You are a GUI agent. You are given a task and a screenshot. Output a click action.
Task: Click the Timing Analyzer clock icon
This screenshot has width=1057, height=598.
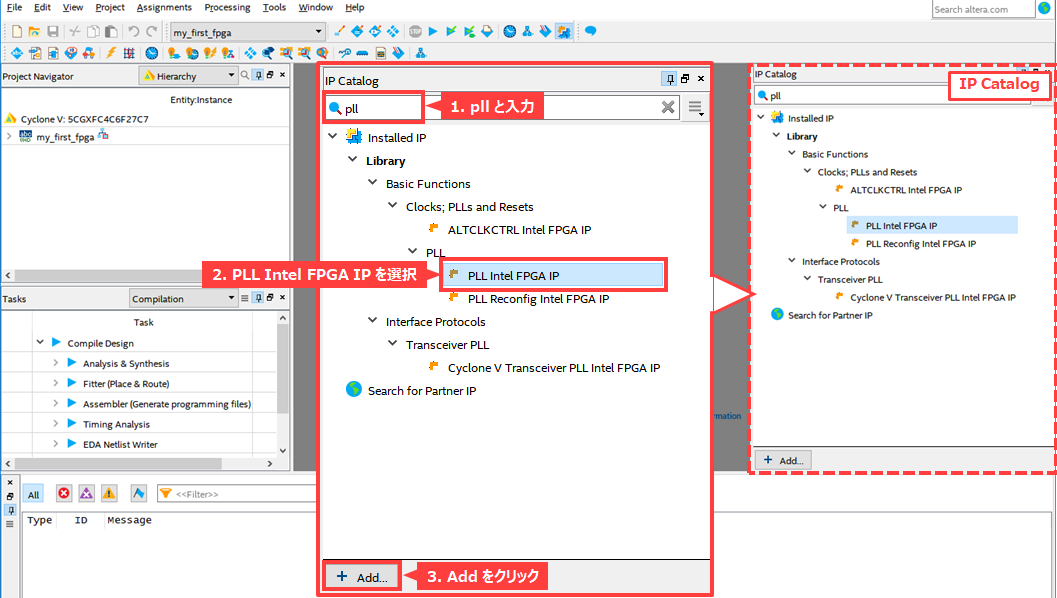(510, 32)
